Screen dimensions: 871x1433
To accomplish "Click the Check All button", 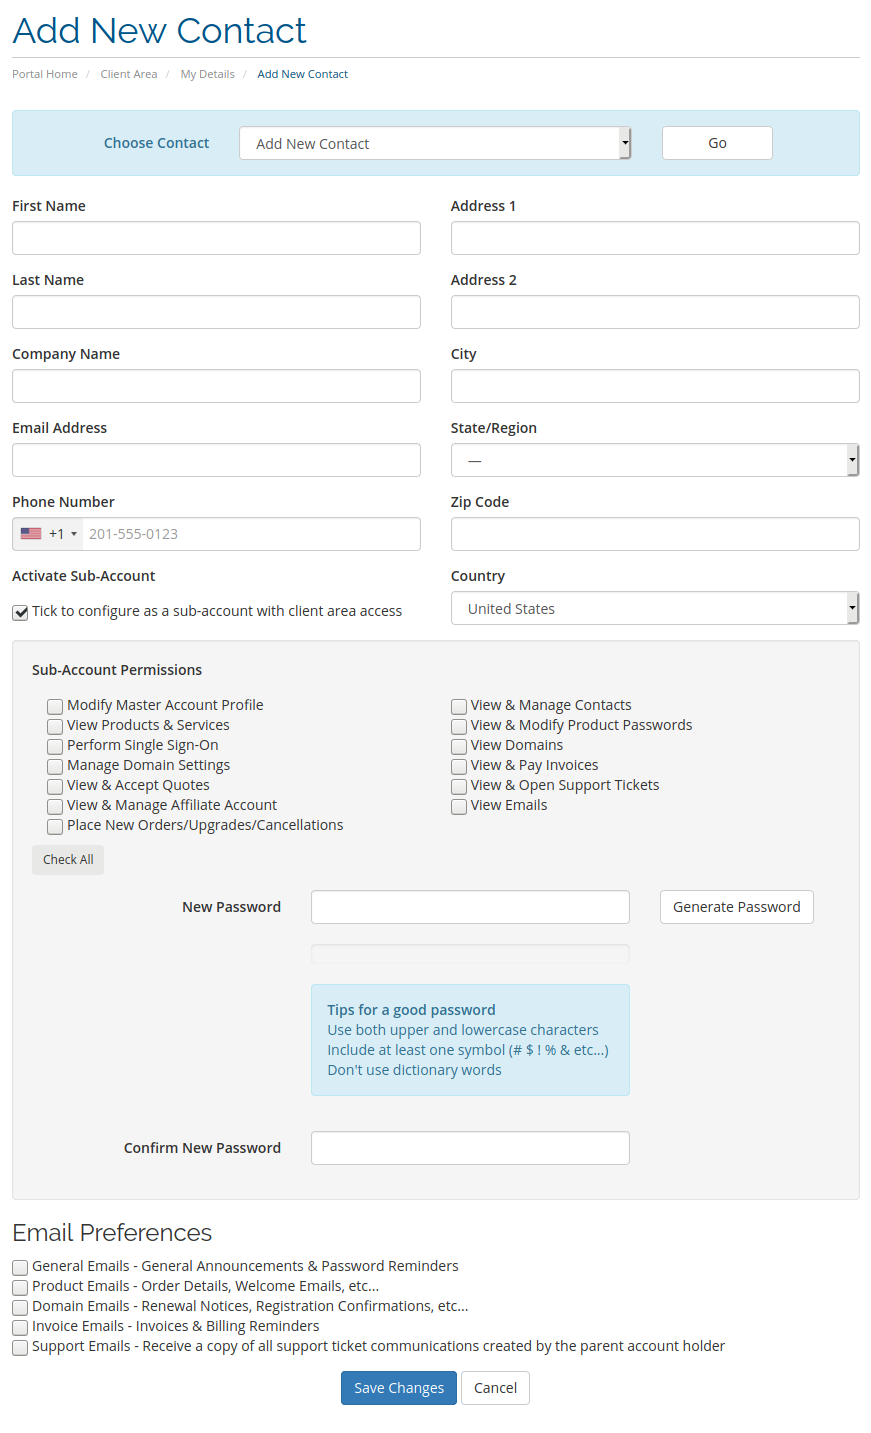I will [x=68, y=860].
